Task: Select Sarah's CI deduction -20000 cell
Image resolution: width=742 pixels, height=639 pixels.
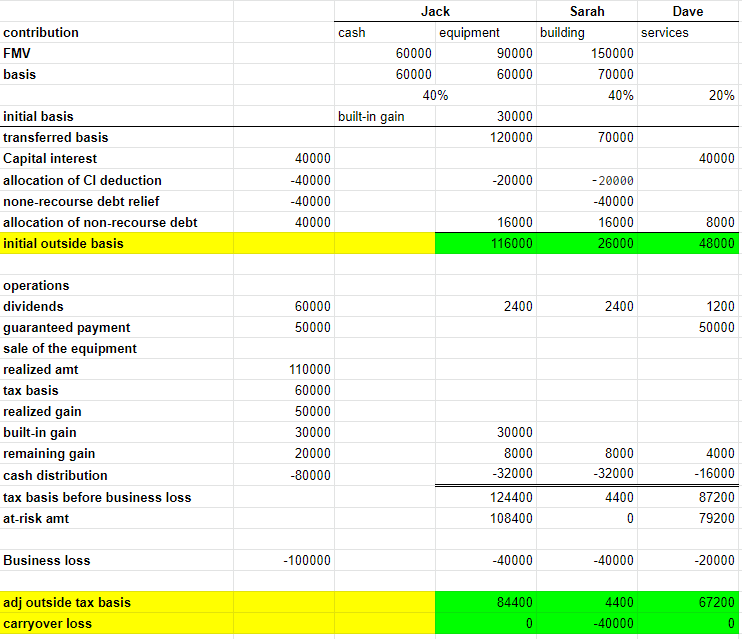Action: click(587, 180)
